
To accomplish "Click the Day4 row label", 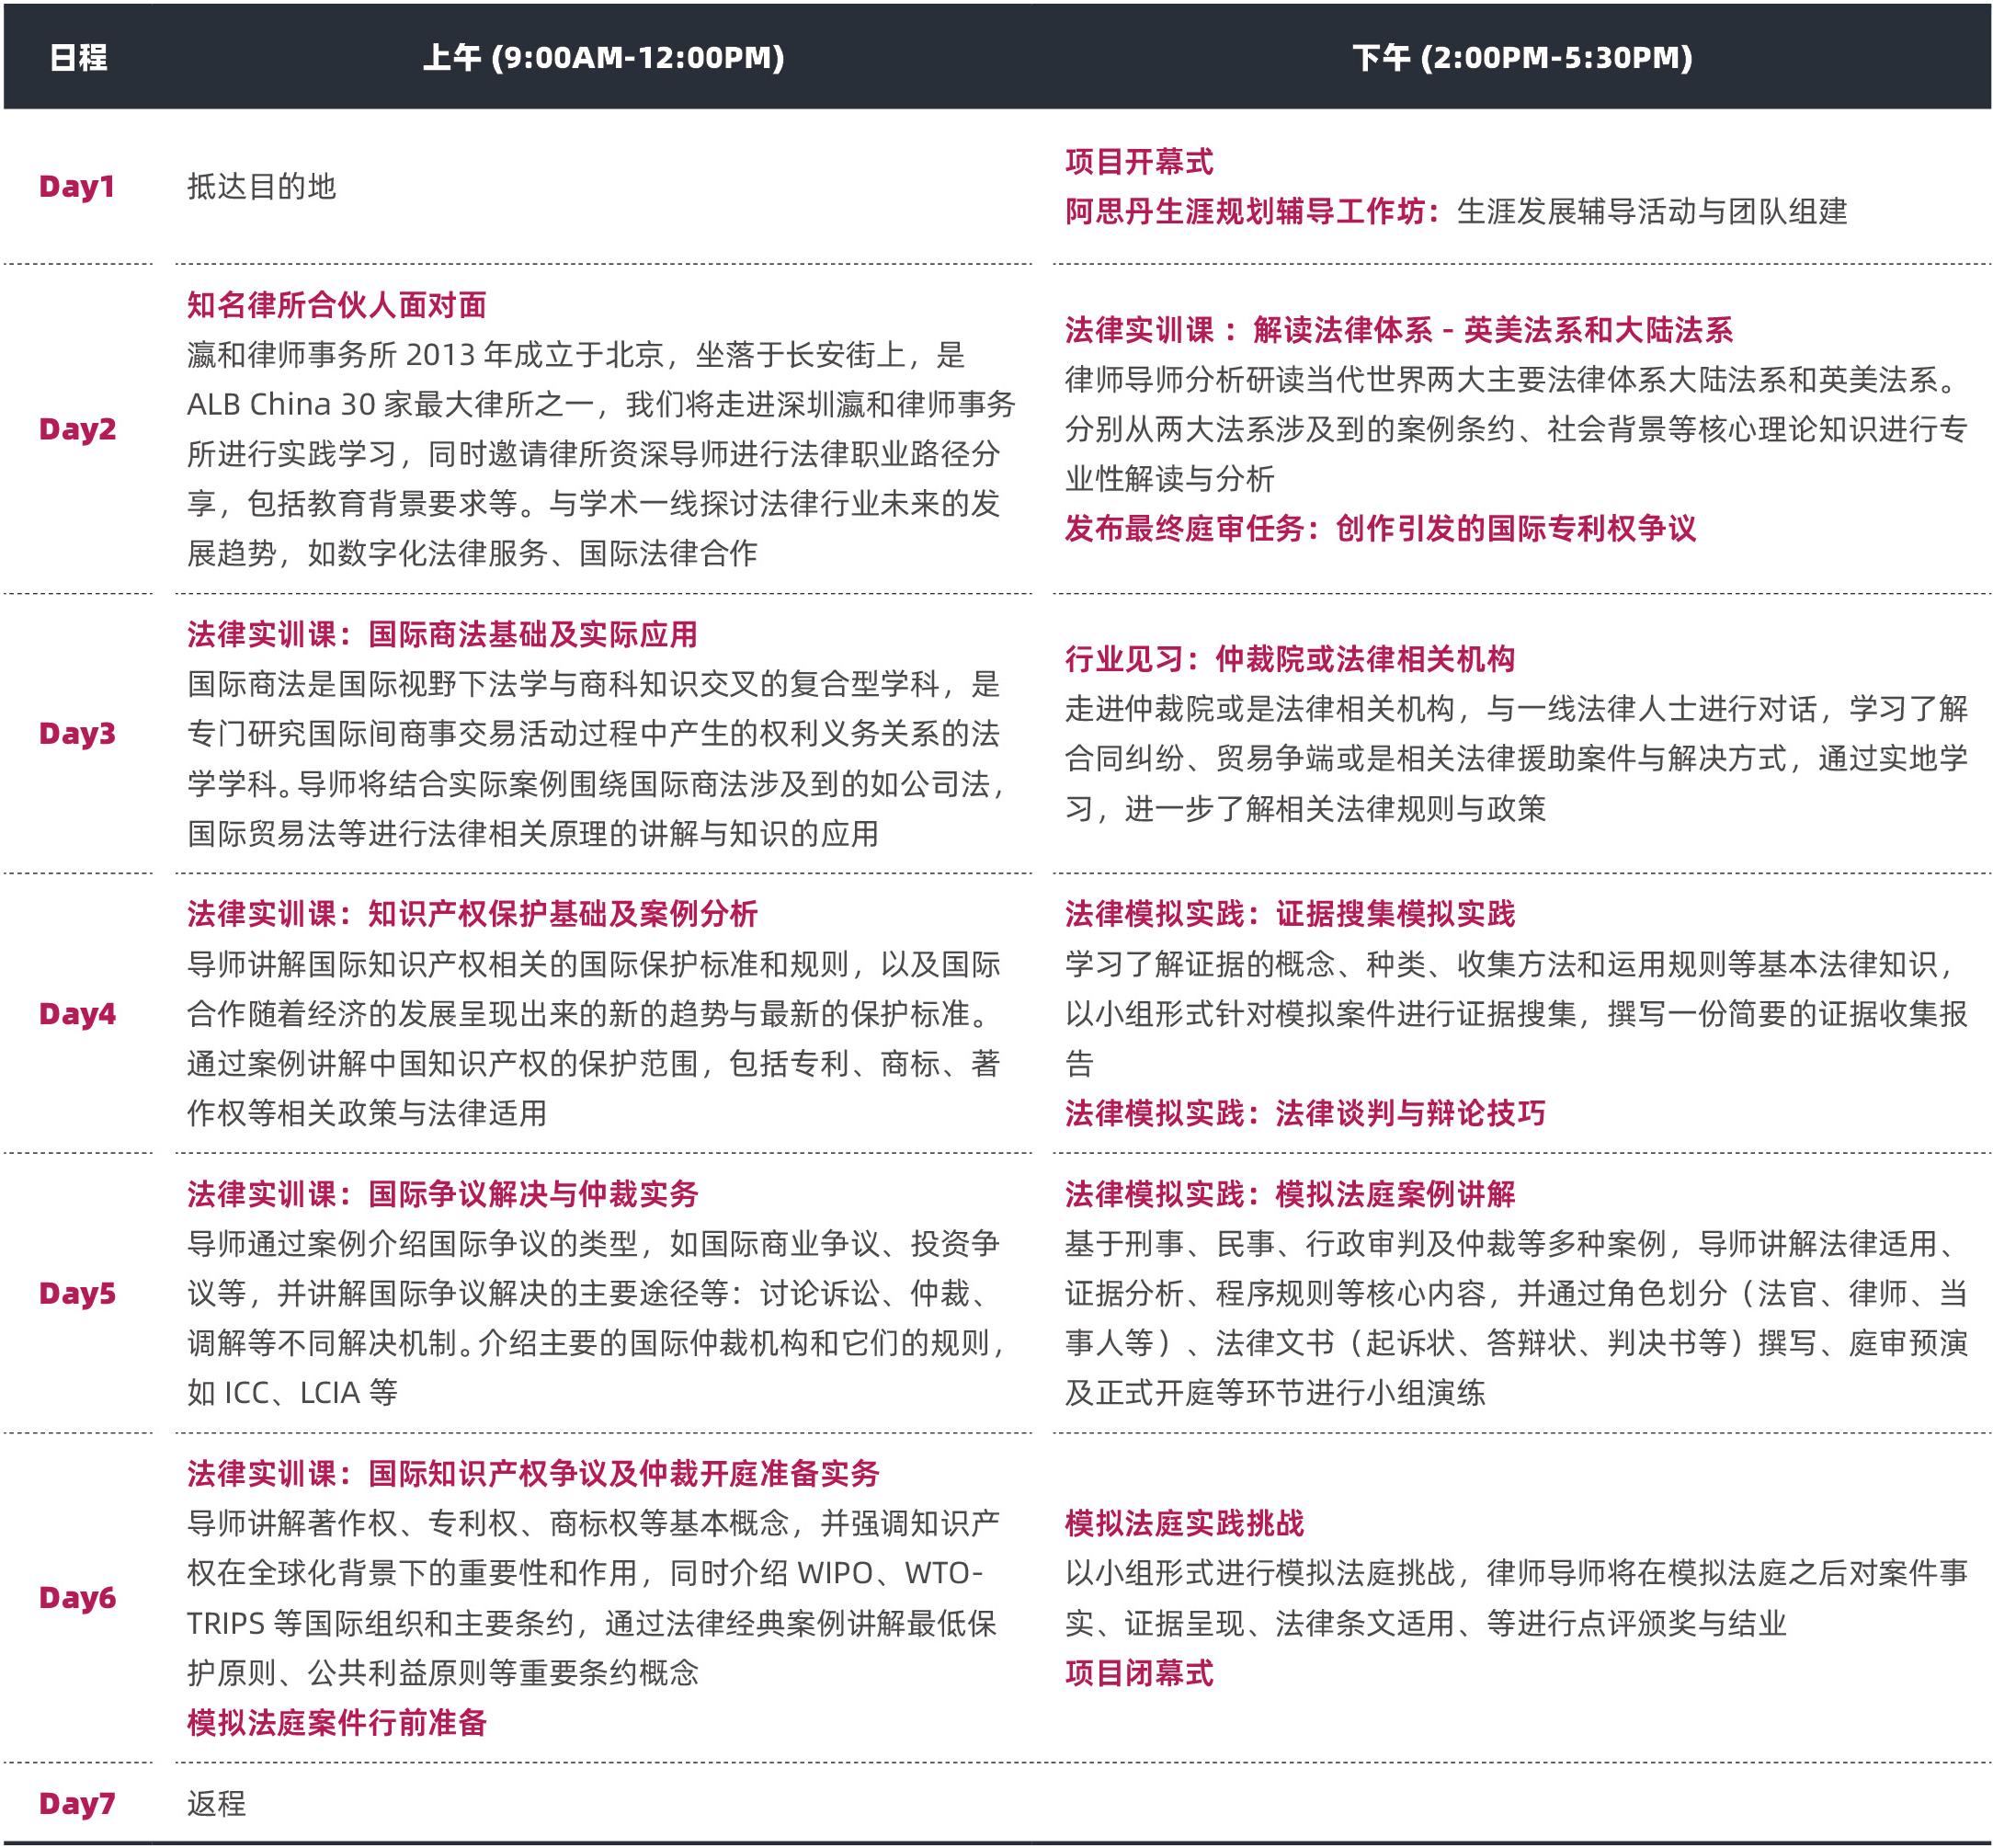I will tap(77, 1014).
